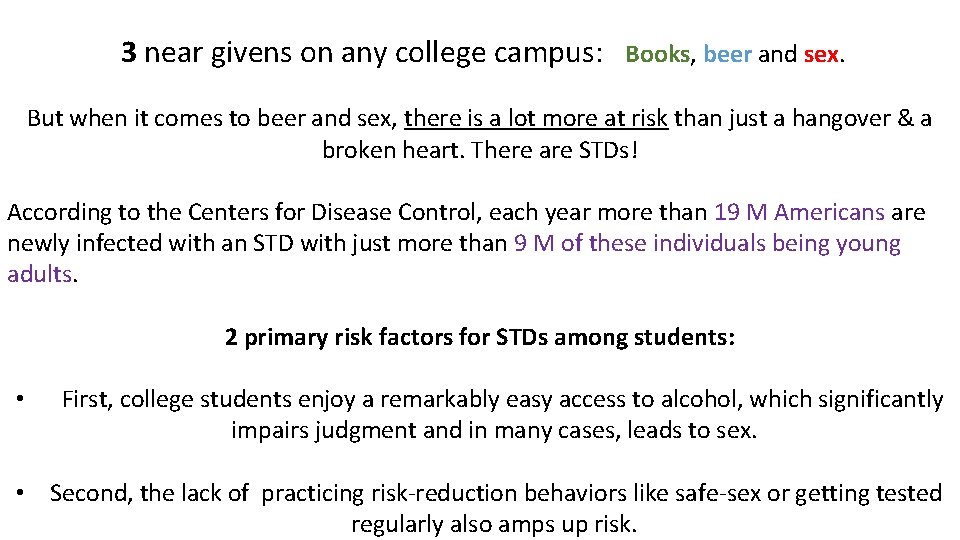Click 'near givens on any college campus' title
This screenshot has height=540, width=960.
pos(369,53)
